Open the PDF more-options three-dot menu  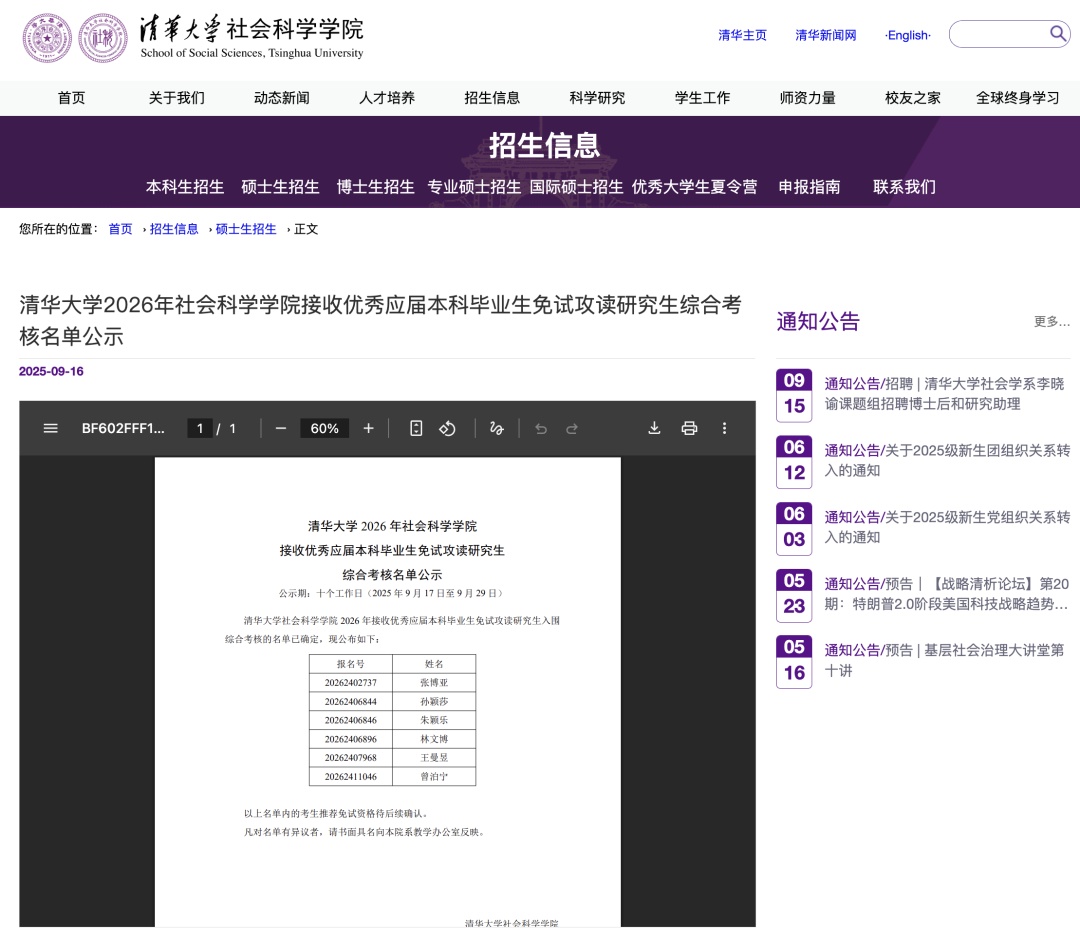pos(724,428)
